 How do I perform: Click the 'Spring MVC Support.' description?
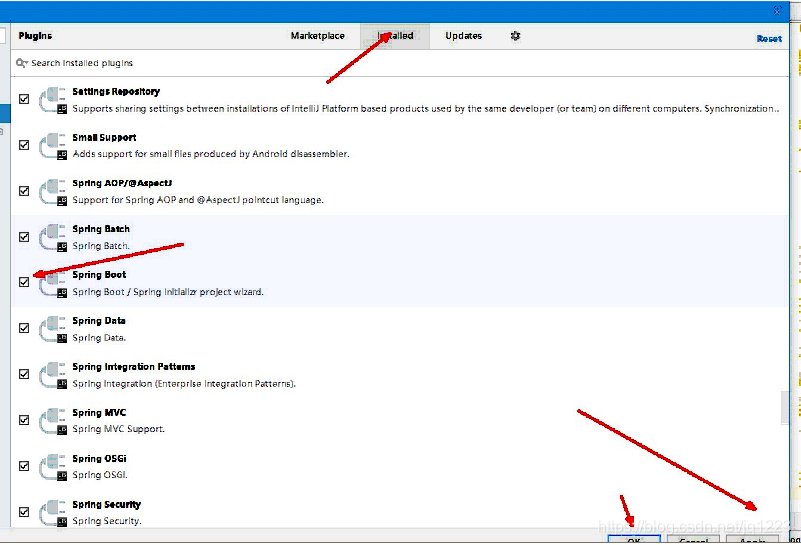(x=119, y=429)
